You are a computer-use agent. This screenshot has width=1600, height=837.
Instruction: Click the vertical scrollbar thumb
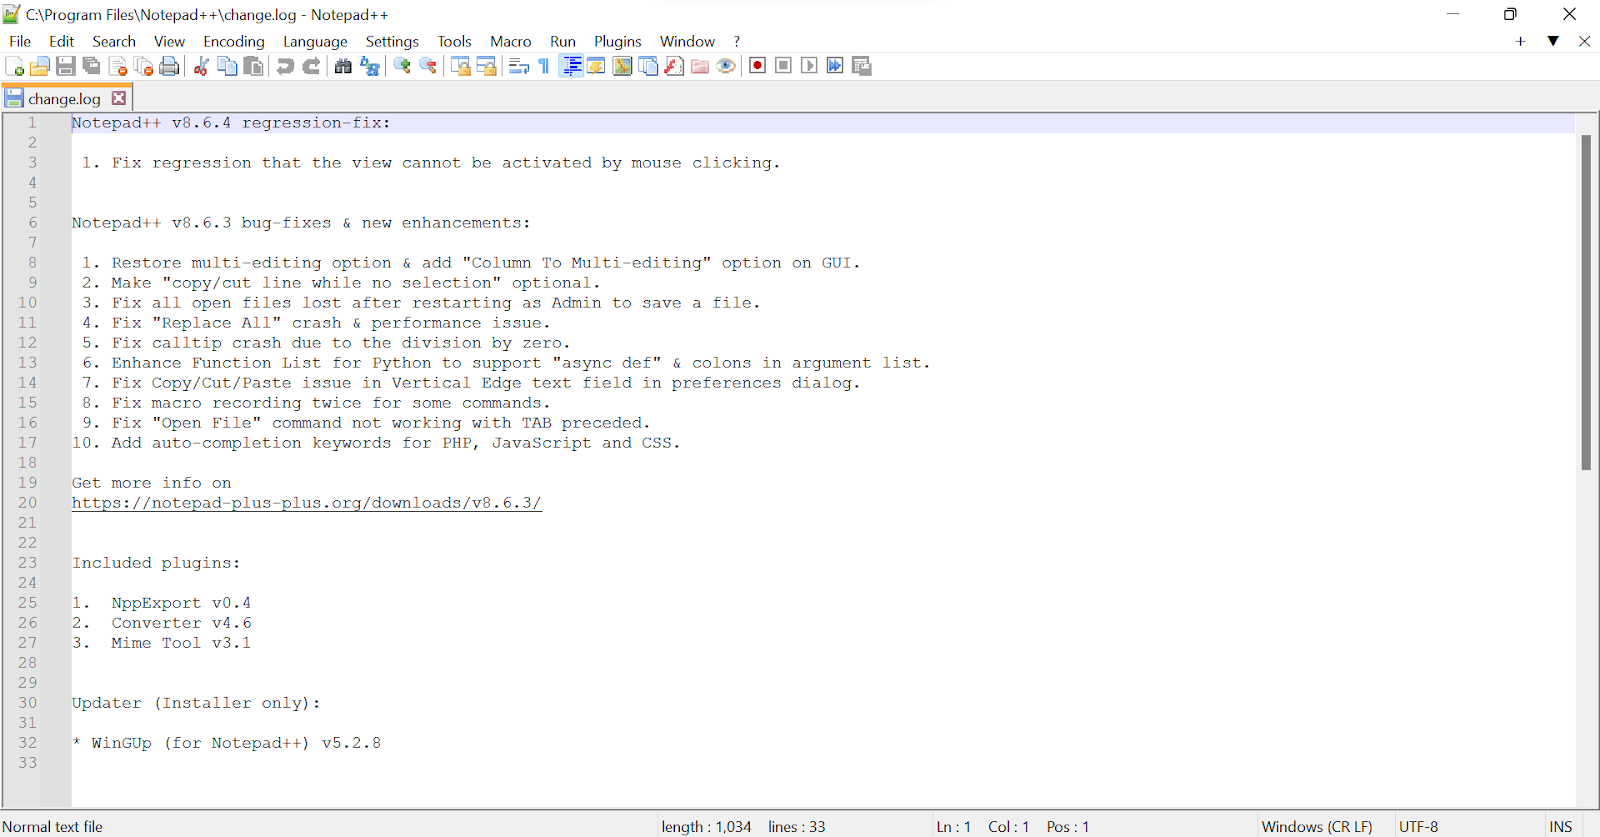pyautogui.click(x=1586, y=302)
